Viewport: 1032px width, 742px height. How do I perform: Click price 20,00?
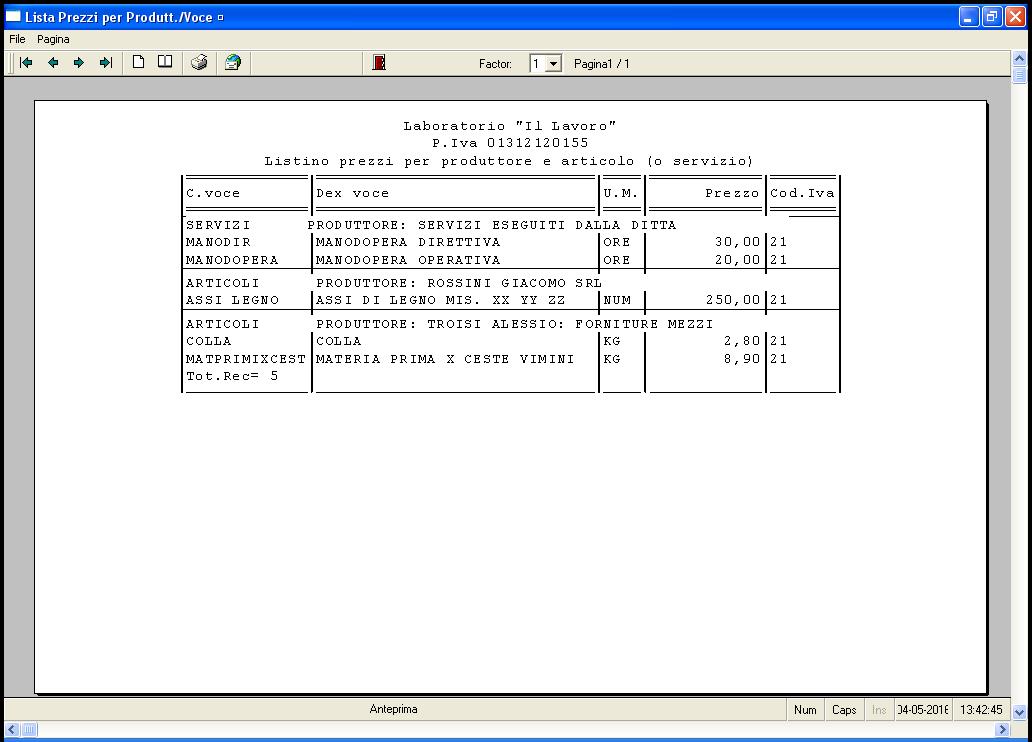point(737,259)
